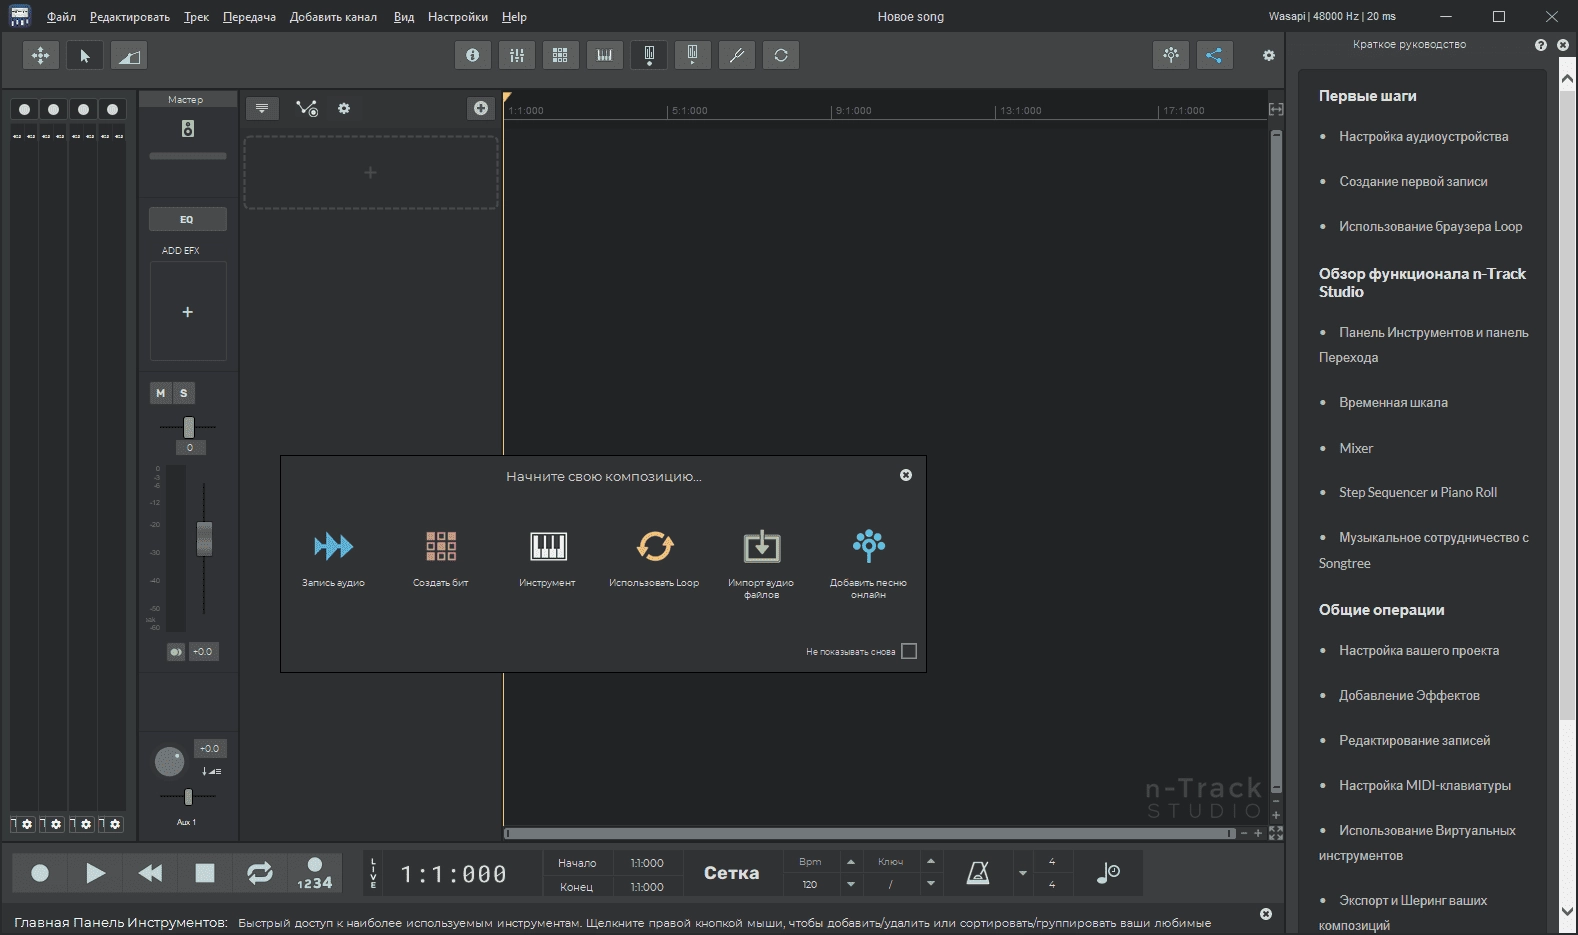This screenshot has height=935, width=1578.
Task: Open the info toolbar button
Action: pos(473,55)
